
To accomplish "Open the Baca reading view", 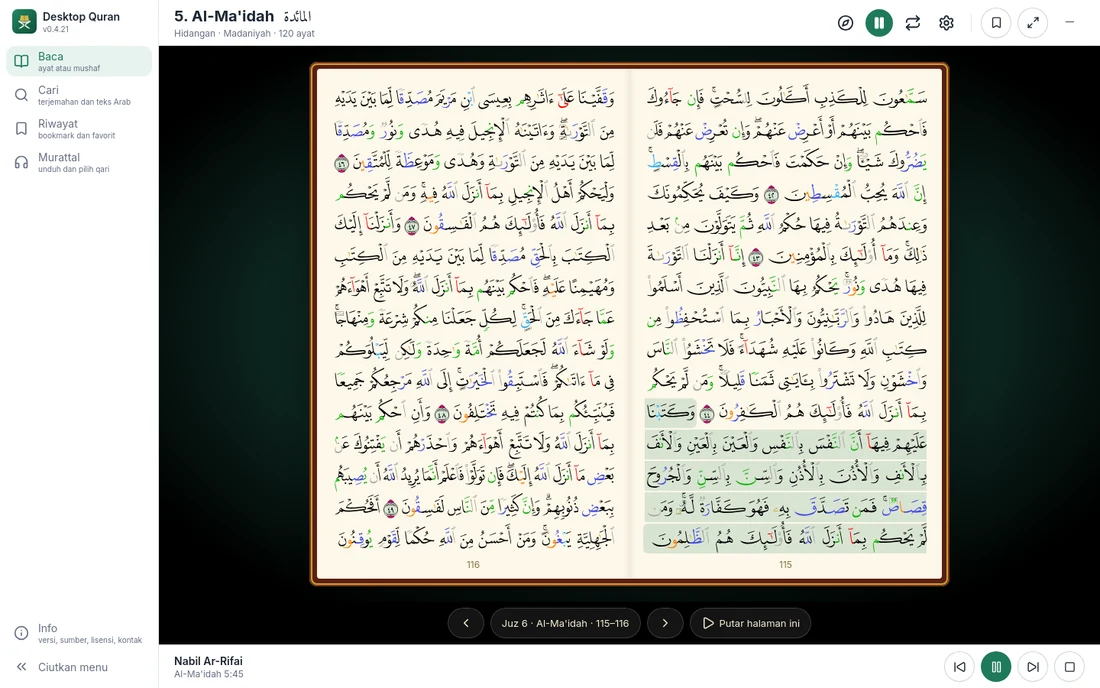I will click(x=79, y=61).
